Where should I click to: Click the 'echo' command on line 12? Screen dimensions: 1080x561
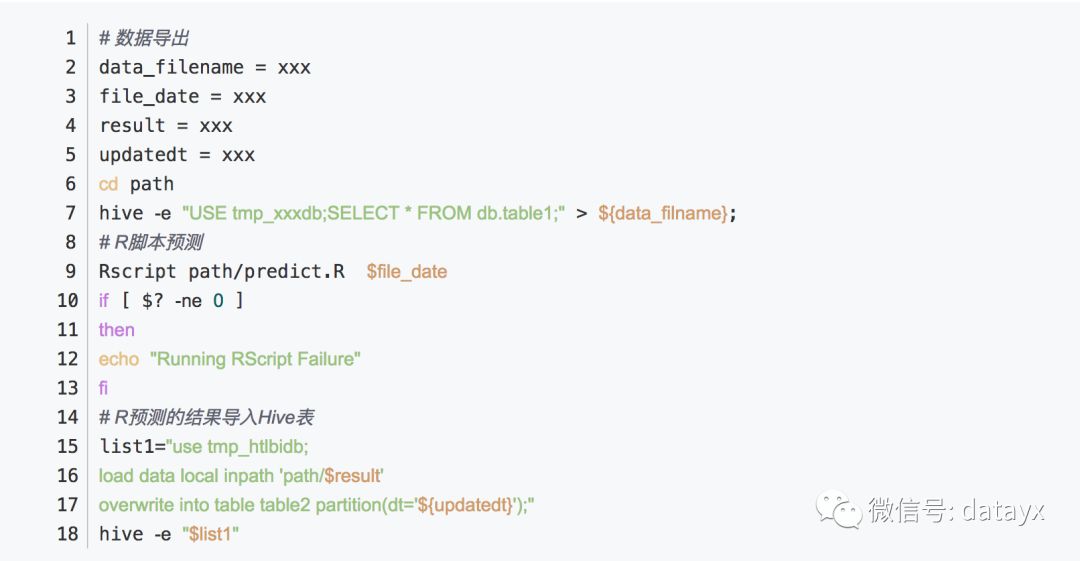[x=118, y=359]
